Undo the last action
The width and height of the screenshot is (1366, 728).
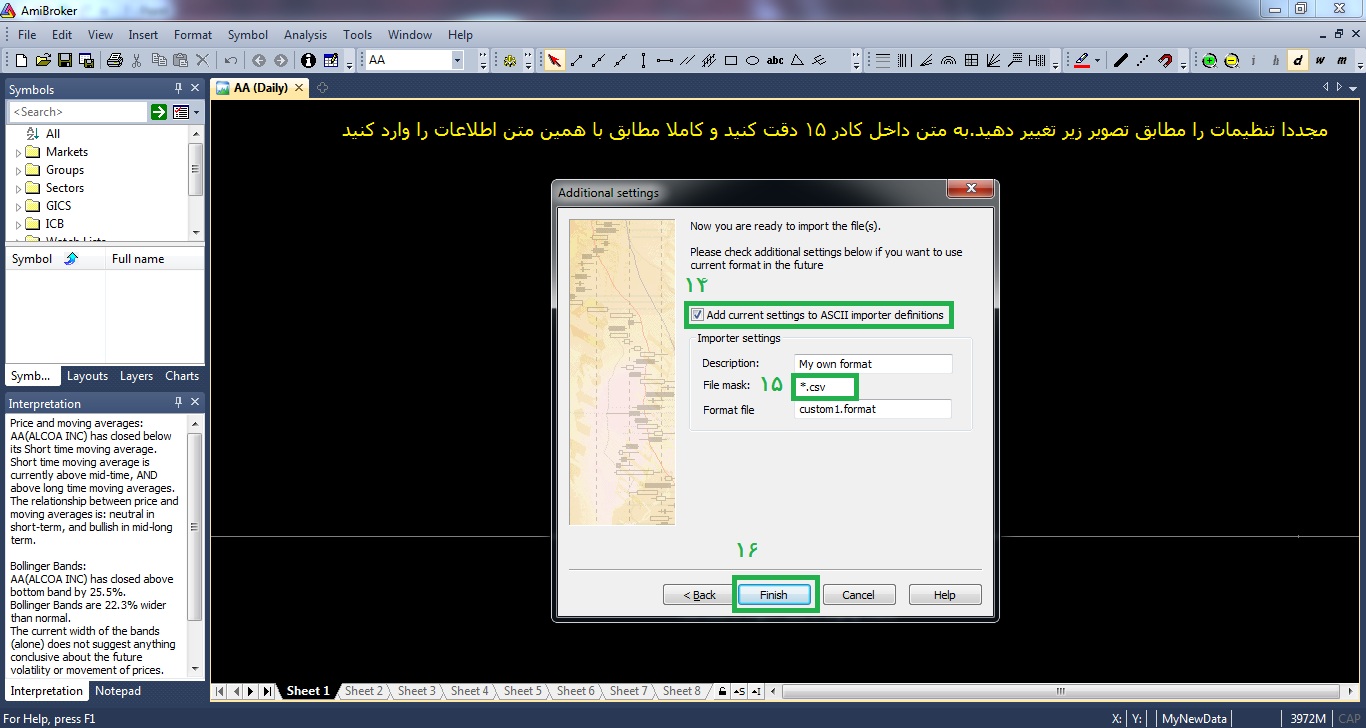click(x=231, y=61)
